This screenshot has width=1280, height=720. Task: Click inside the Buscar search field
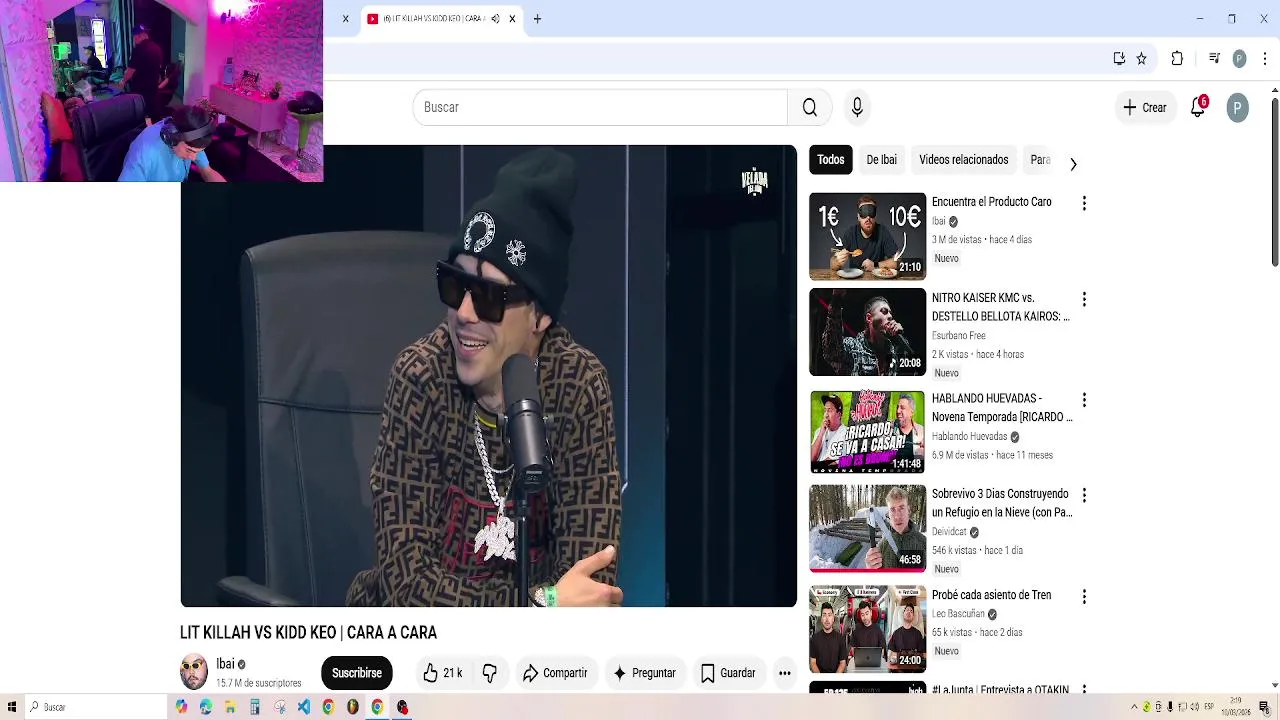coord(600,107)
